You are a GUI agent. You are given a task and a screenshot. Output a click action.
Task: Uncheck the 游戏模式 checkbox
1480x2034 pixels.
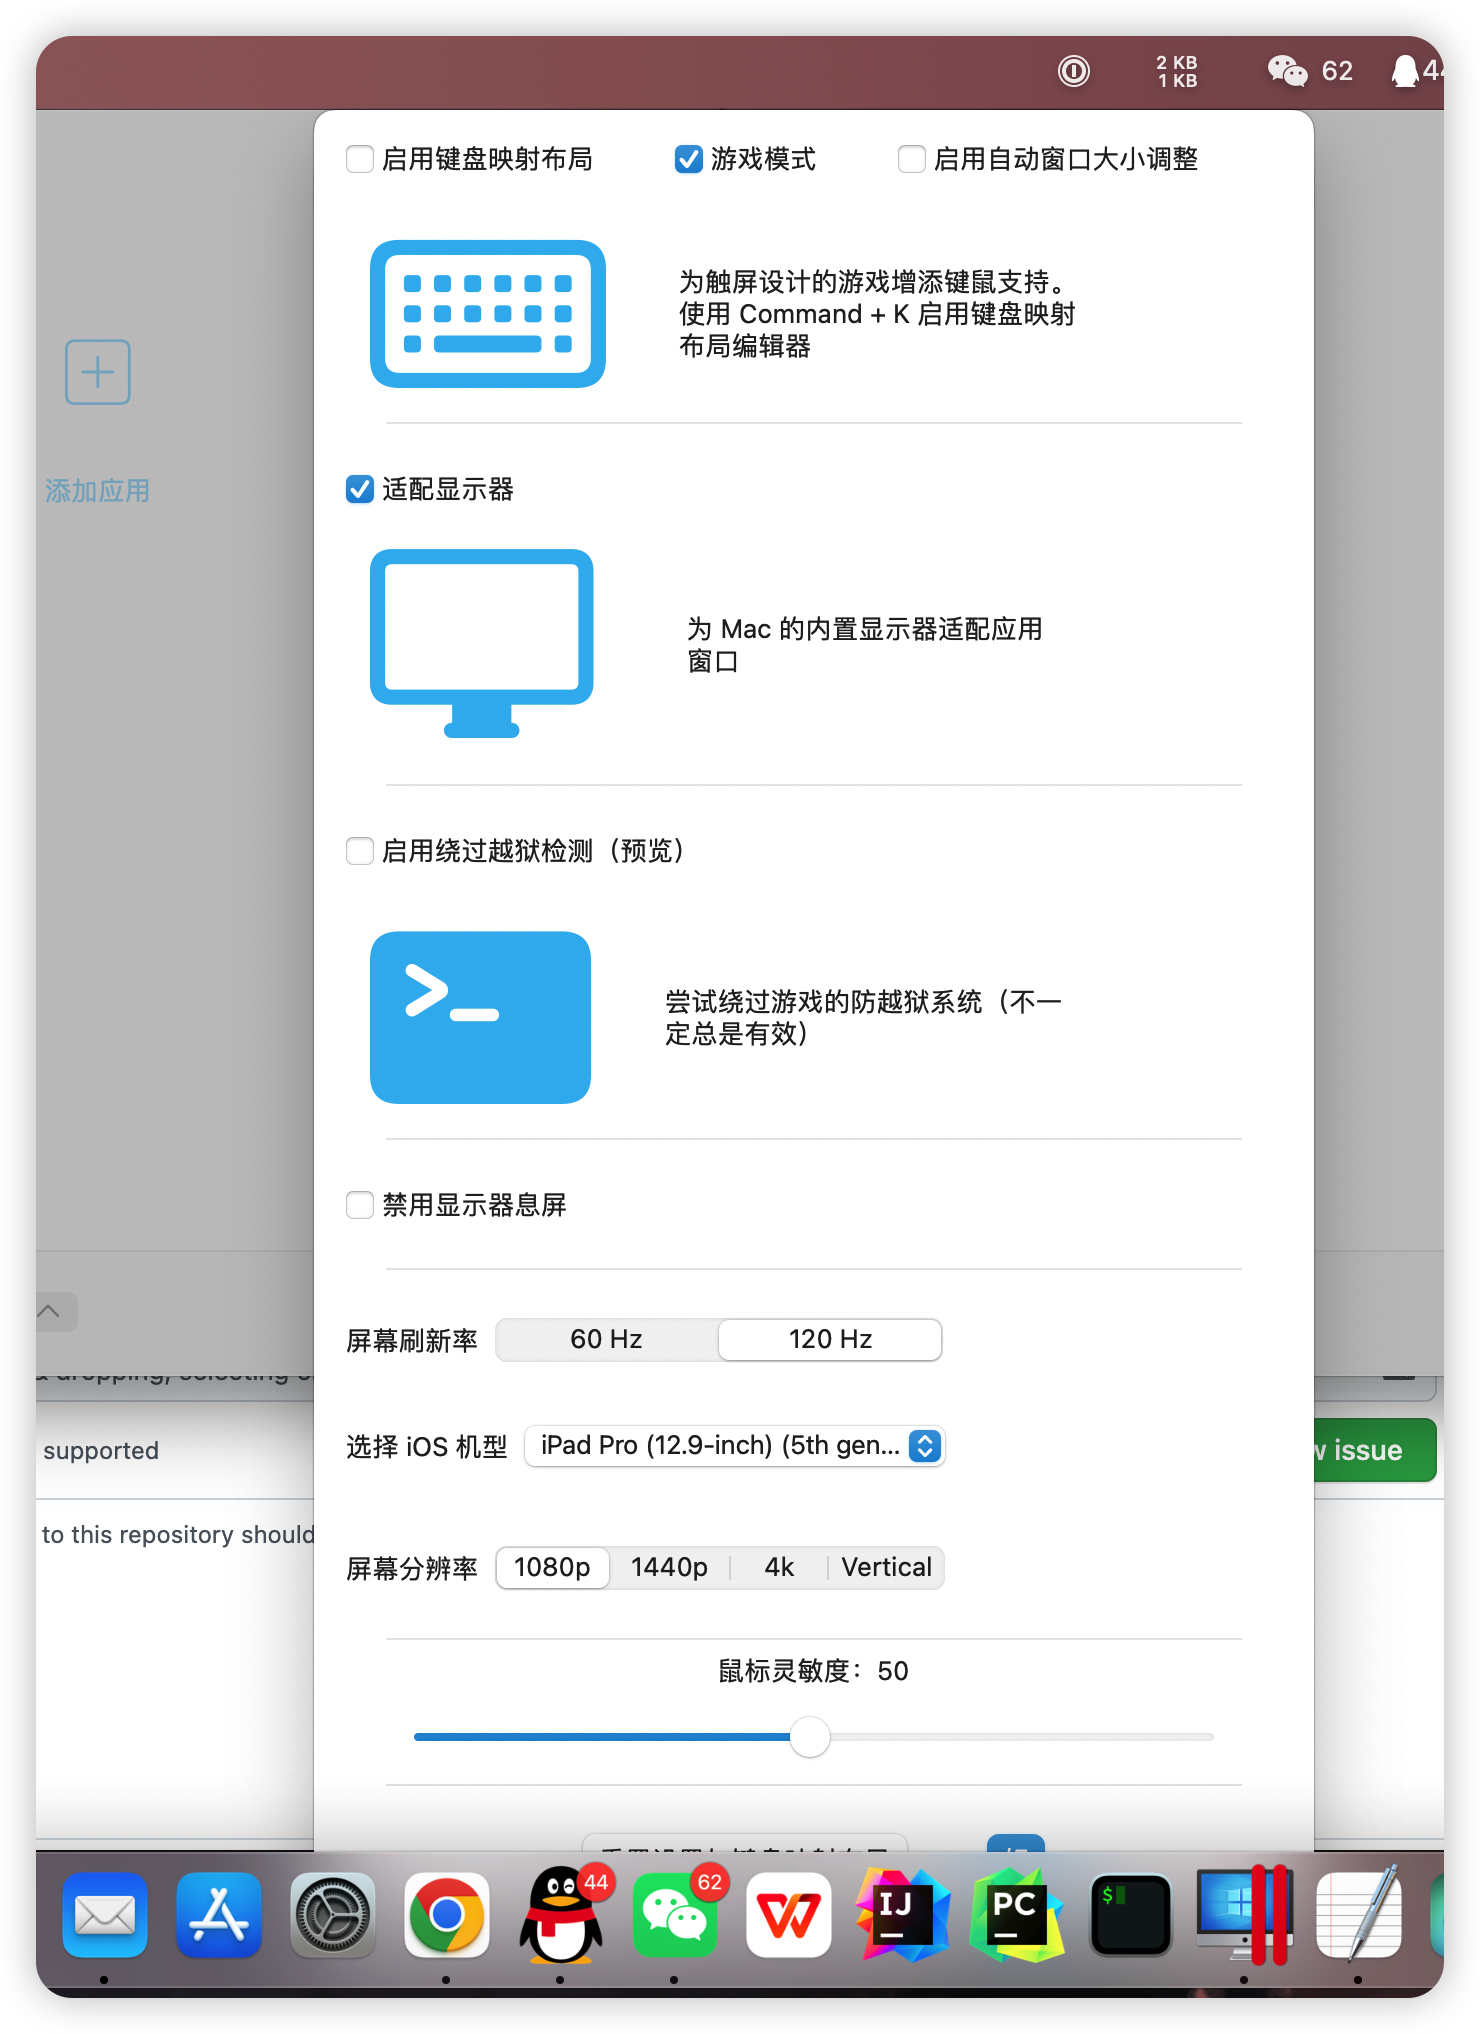point(688,159)
